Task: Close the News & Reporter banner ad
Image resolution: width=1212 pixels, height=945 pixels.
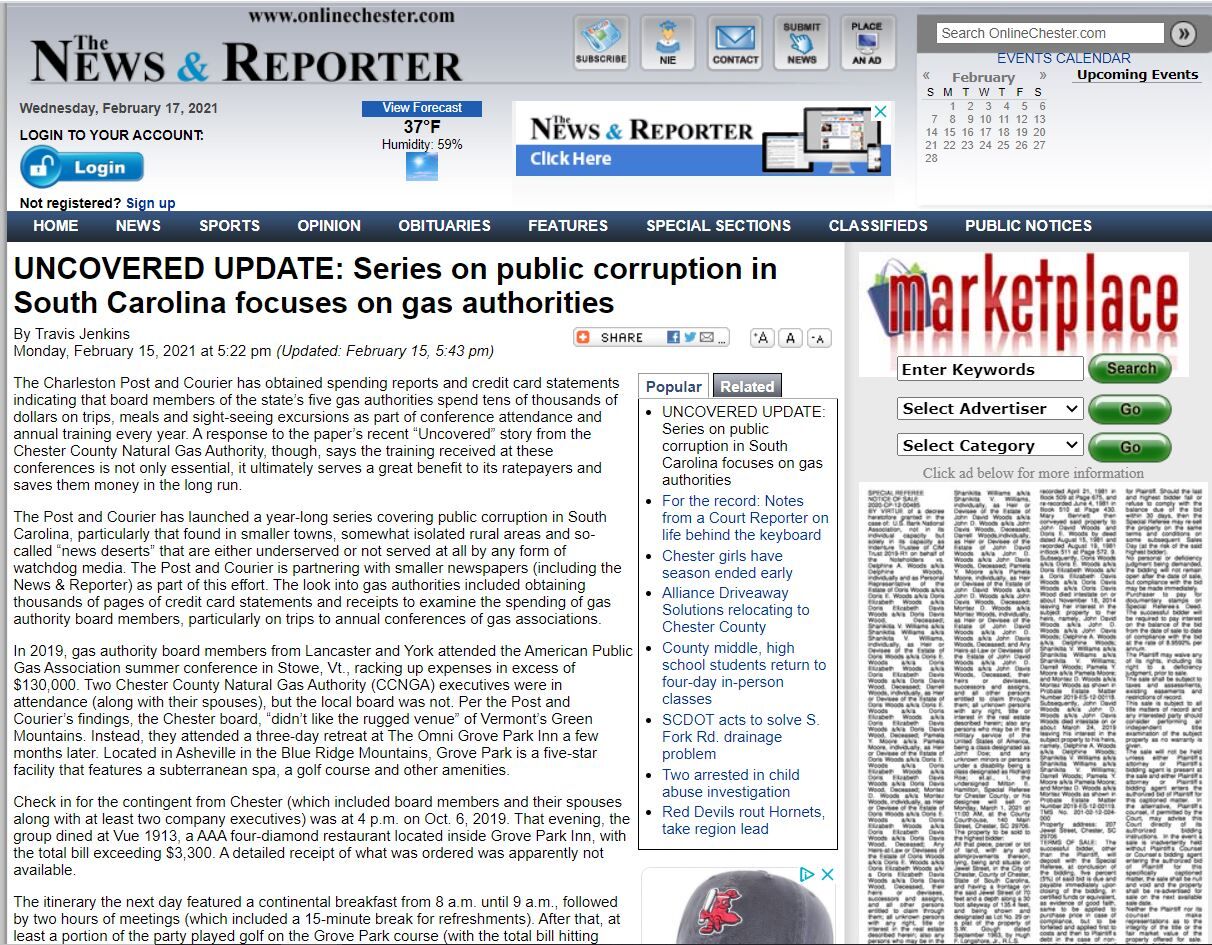Action: (881, 110)
